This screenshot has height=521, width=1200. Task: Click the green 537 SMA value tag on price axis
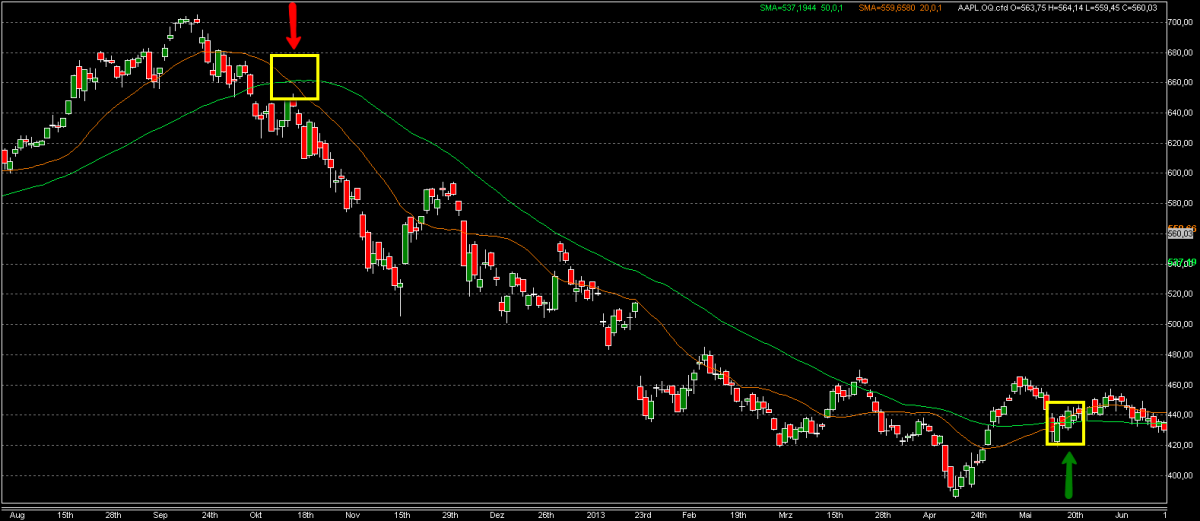(1183, 264)
